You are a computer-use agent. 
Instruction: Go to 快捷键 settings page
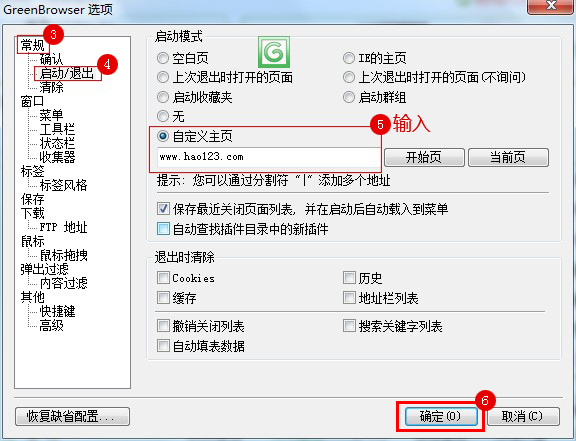(x=57, y=311)
